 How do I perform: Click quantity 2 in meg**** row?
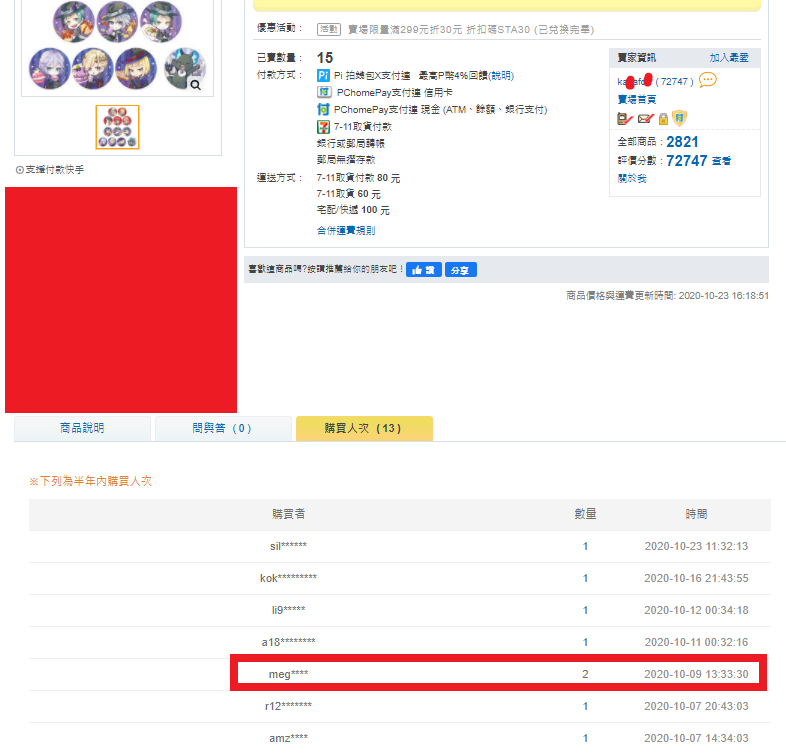tap(585, 674)
